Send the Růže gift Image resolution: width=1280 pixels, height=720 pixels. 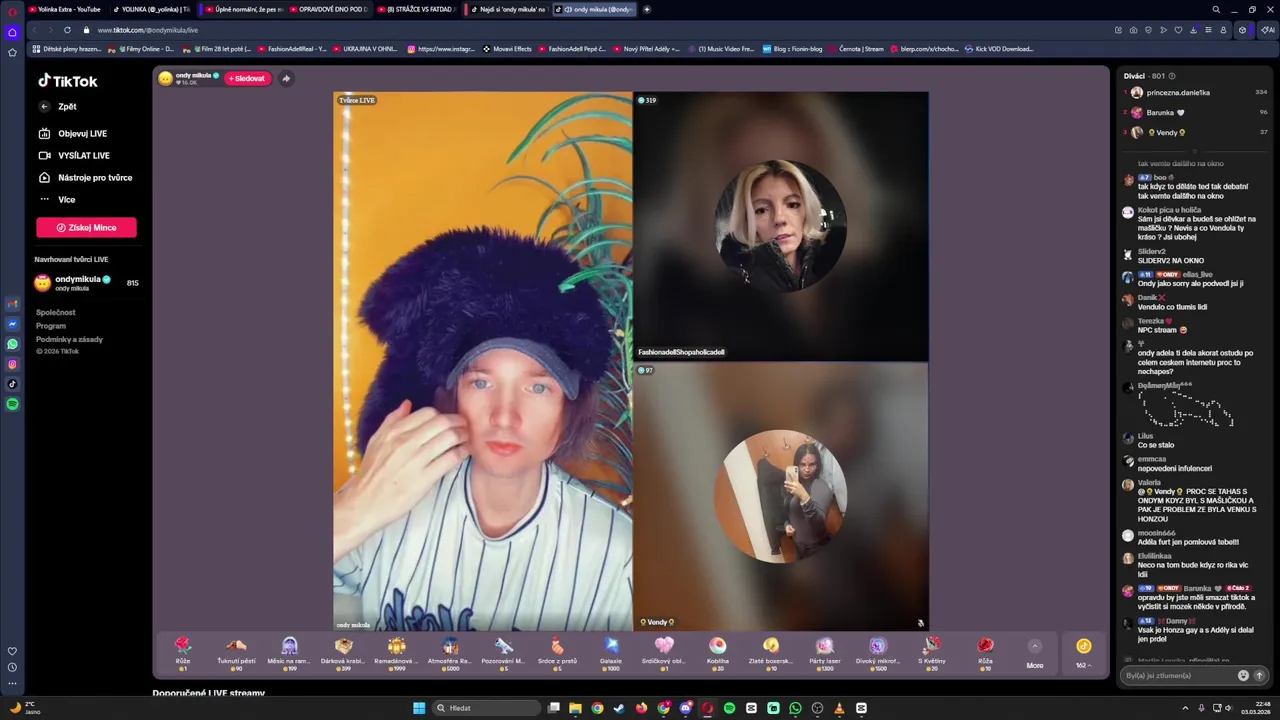pos(183,652)
